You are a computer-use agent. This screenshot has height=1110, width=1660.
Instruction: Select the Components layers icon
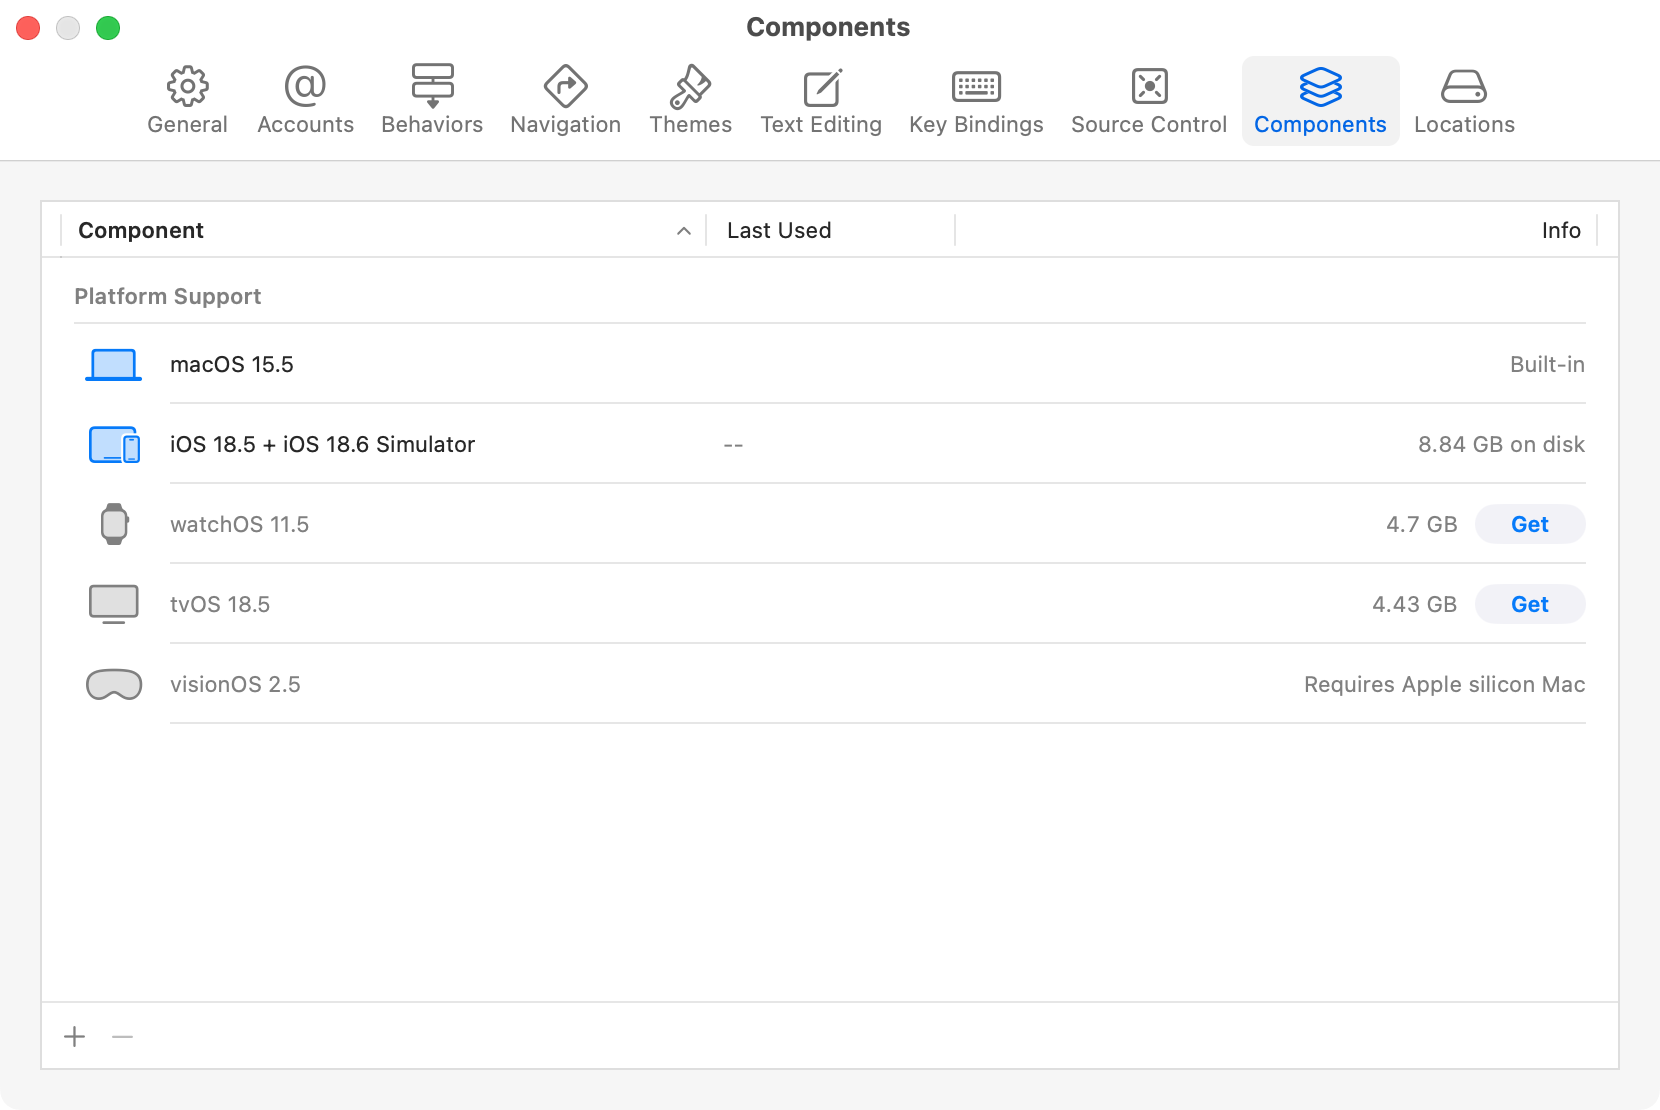[1320, 86]
